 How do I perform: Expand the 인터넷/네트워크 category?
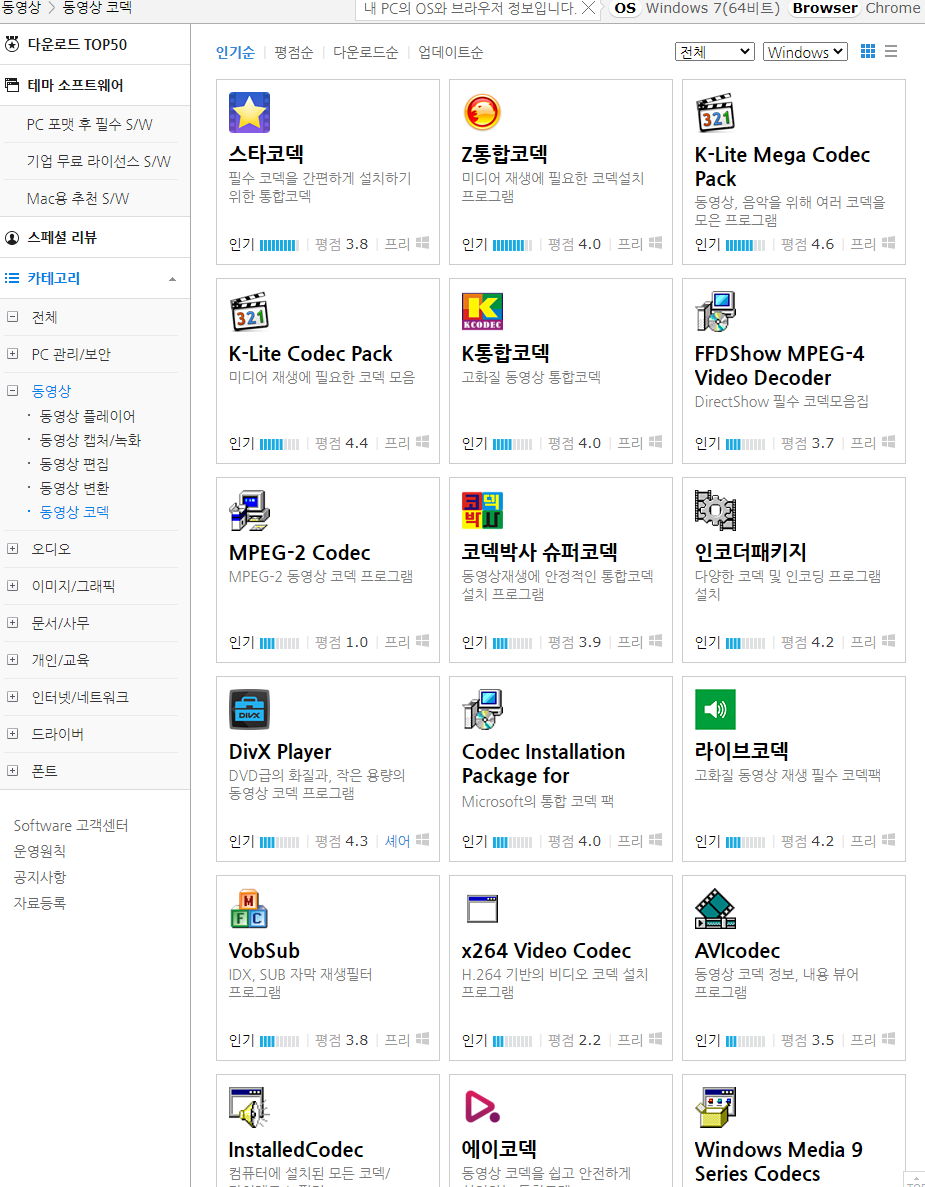pyautogui.click(x=12, y=697)
